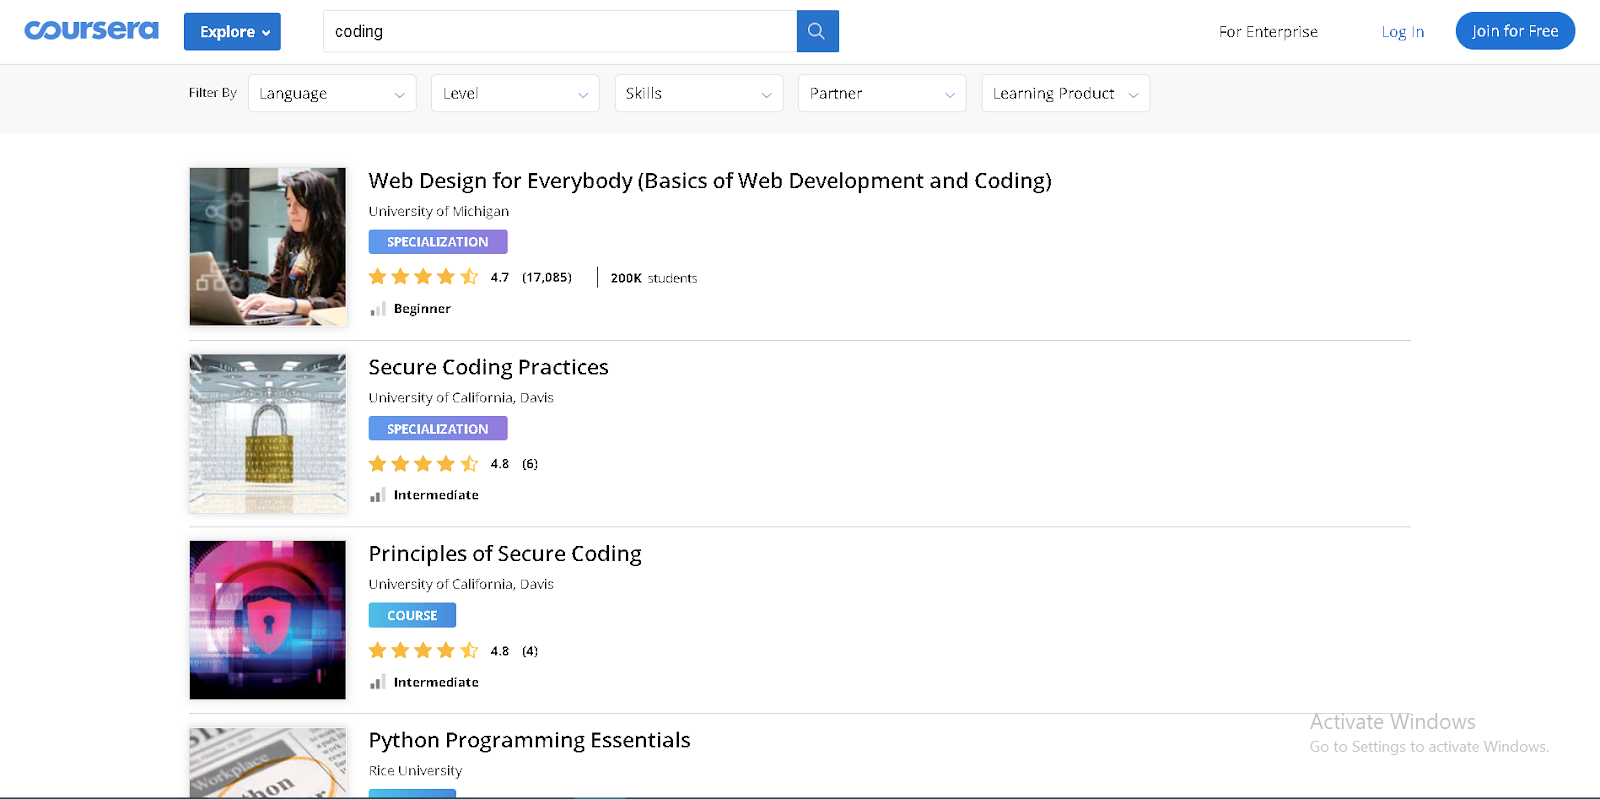Expand the Partner filter dropdown
Image resolution: width=1600 pixels, height=799 pixels.
[x=882, y=94]
